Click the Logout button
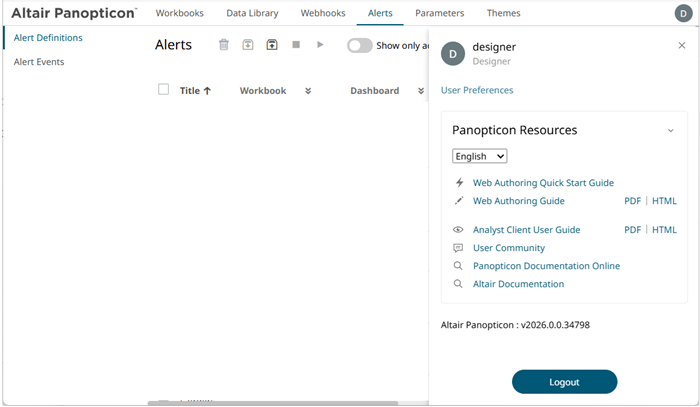Image resolution: width=700 pixels, height=407 pixels. [564, 382]
